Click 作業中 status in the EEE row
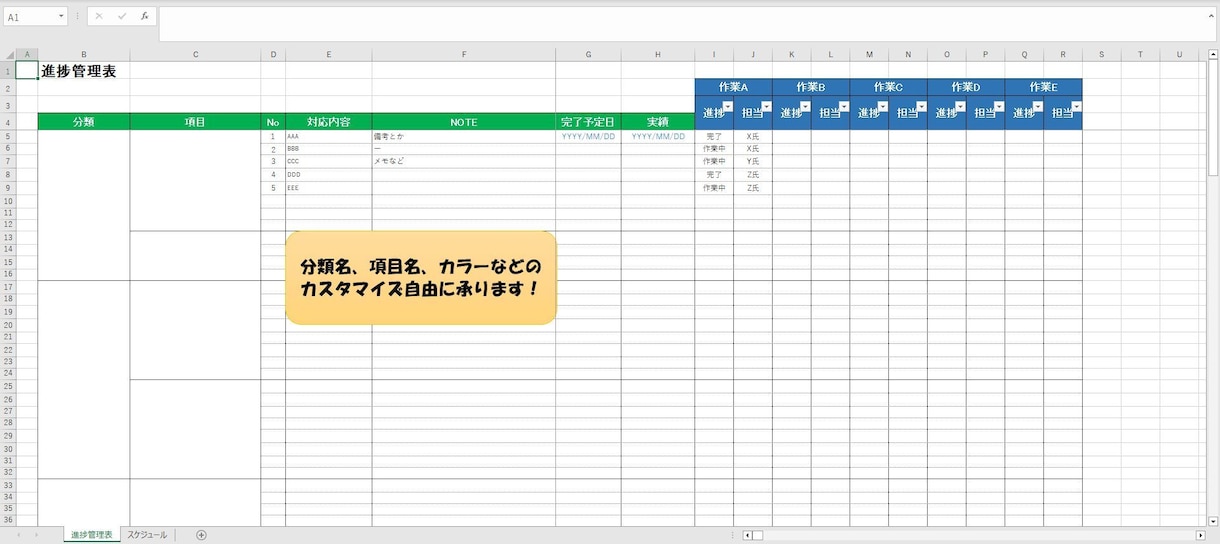 (714, 187)
